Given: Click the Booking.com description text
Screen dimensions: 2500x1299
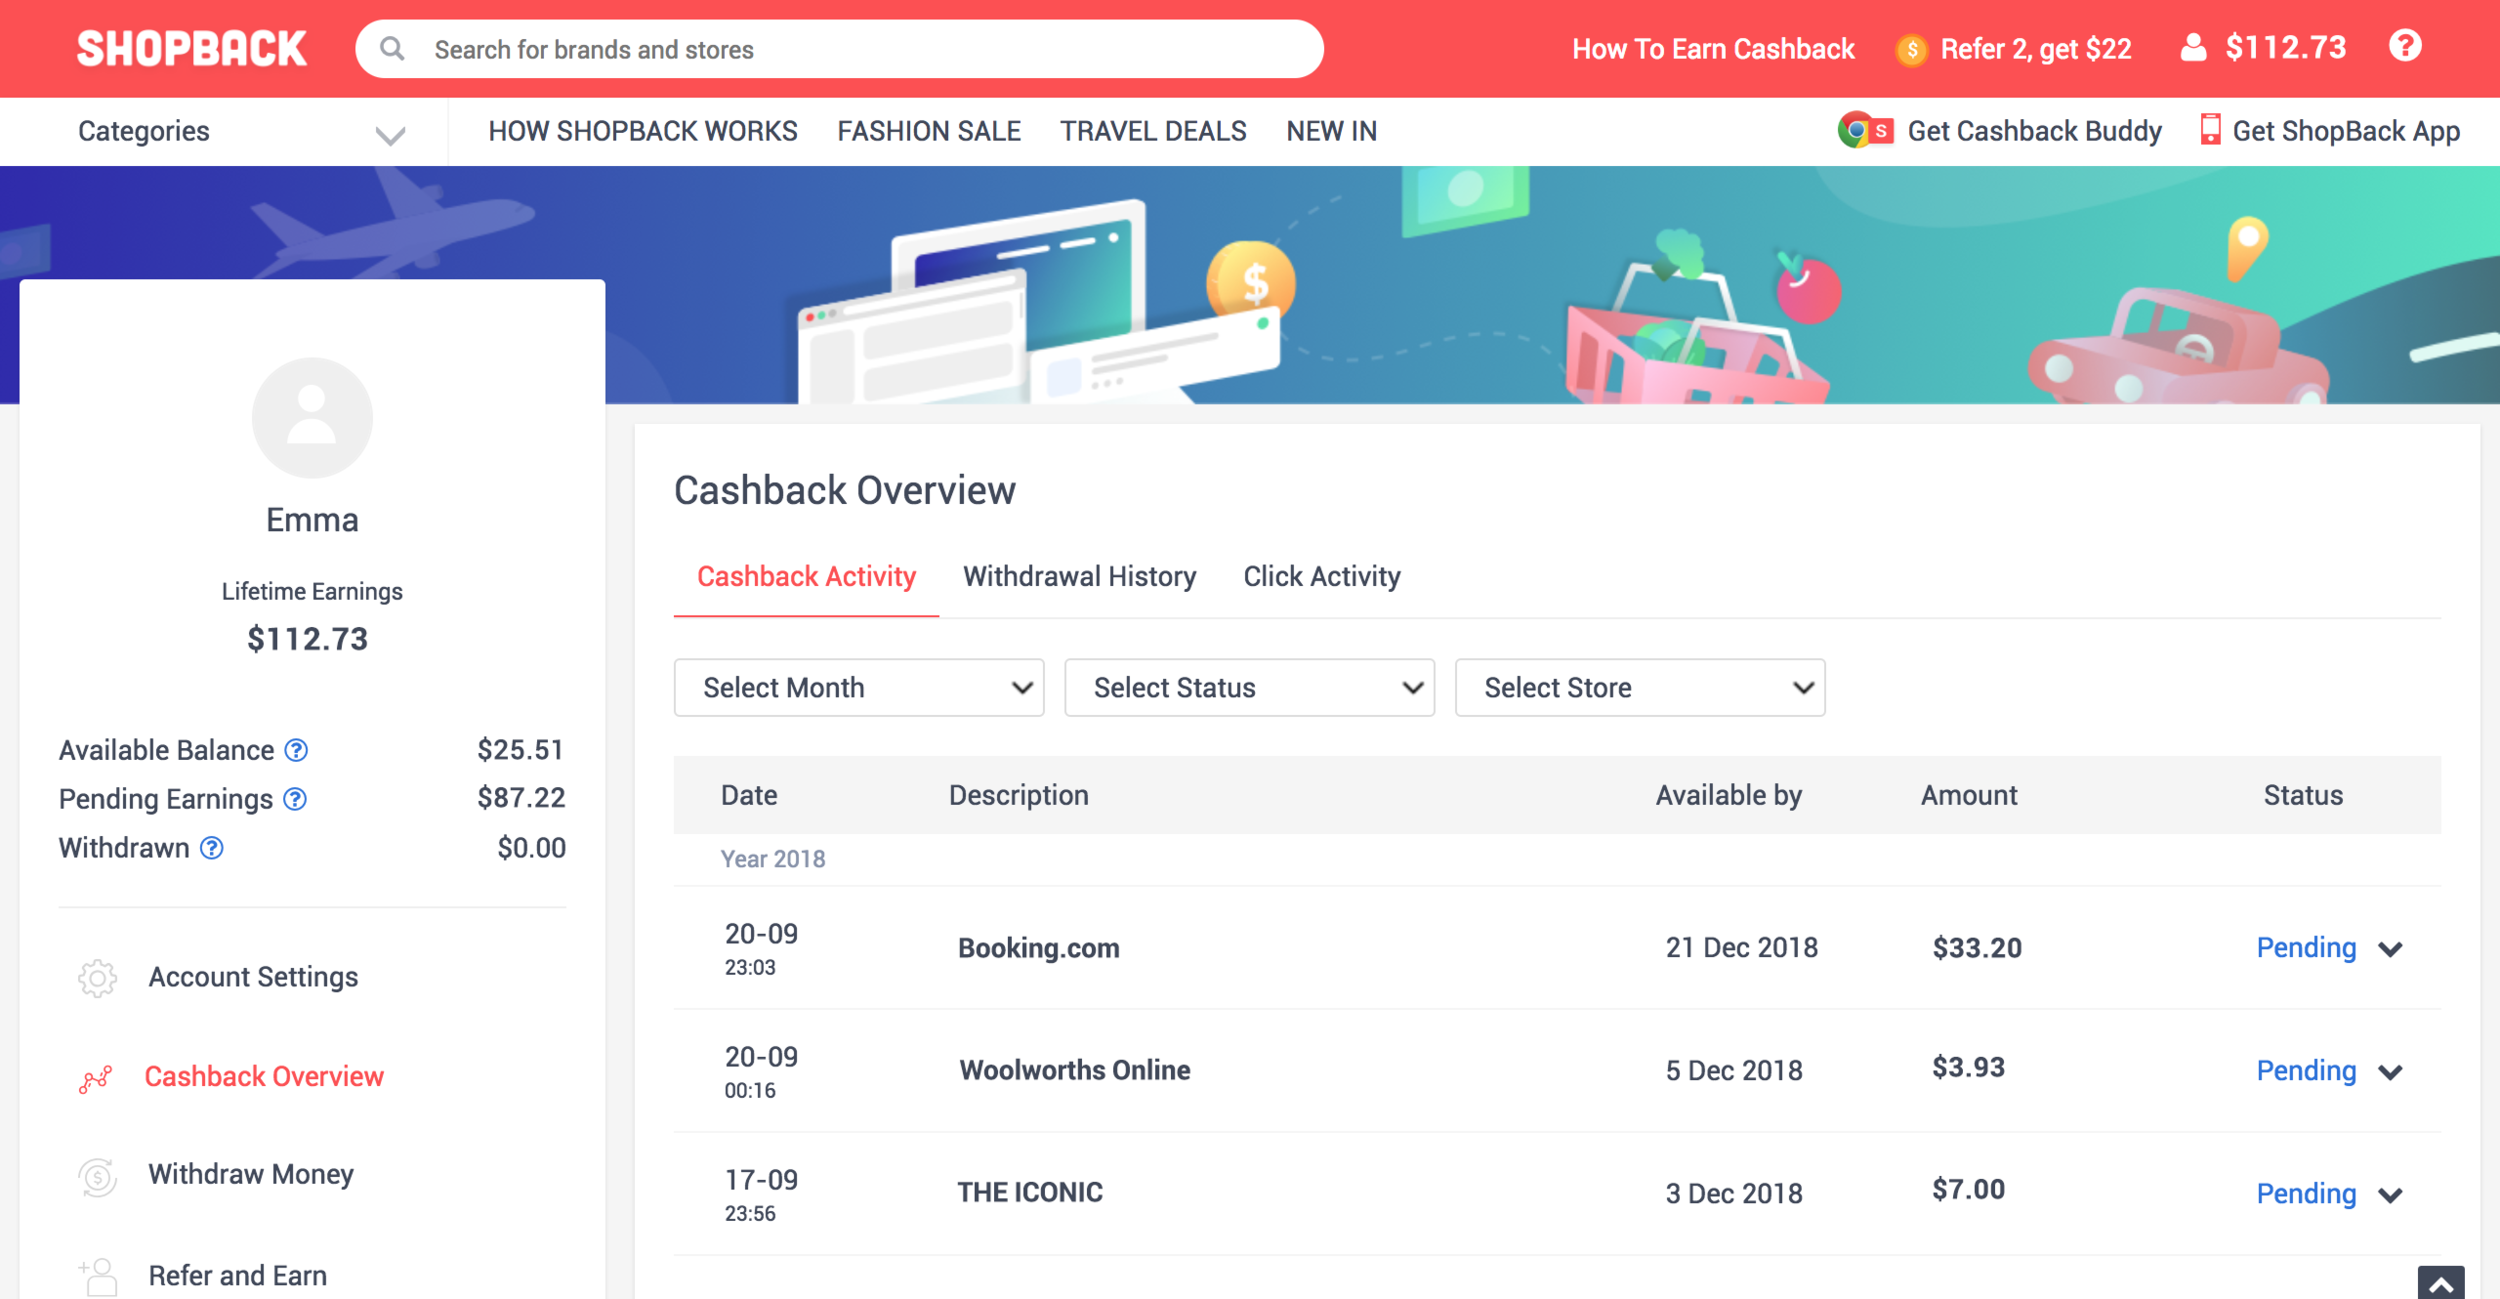Looking at the screenshot, I should tap(1039, 948).
